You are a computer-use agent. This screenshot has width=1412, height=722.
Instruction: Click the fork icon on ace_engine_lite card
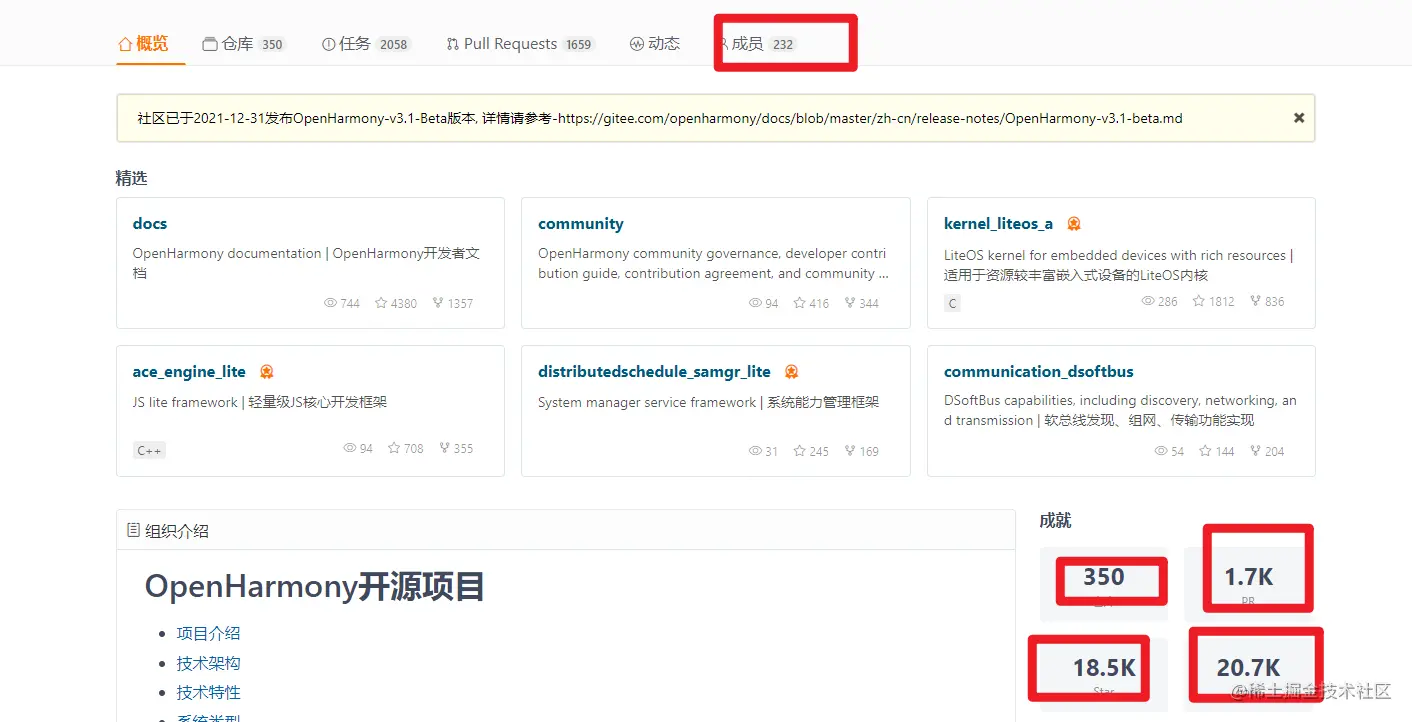(x=444, y=449)
